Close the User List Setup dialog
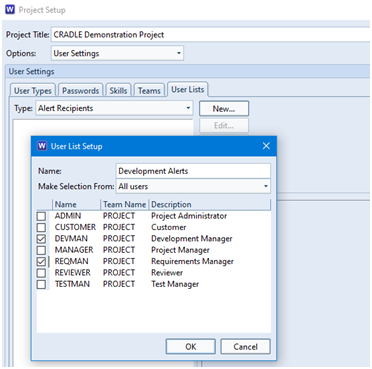 point(266,146)
